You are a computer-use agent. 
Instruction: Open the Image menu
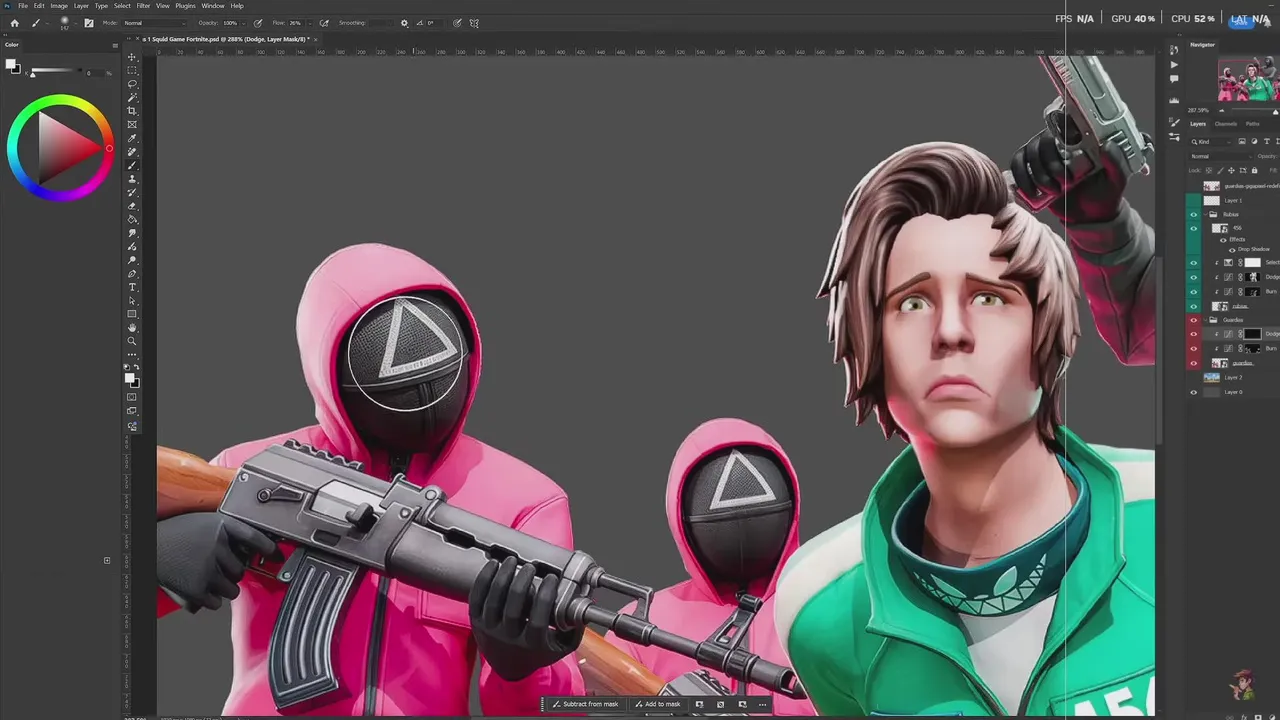pos(59,6)
